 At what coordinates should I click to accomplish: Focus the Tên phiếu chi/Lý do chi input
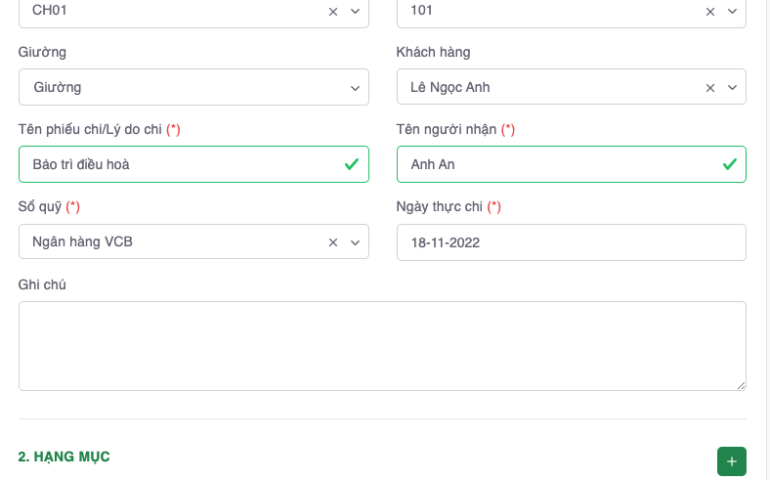pos(180,164)
